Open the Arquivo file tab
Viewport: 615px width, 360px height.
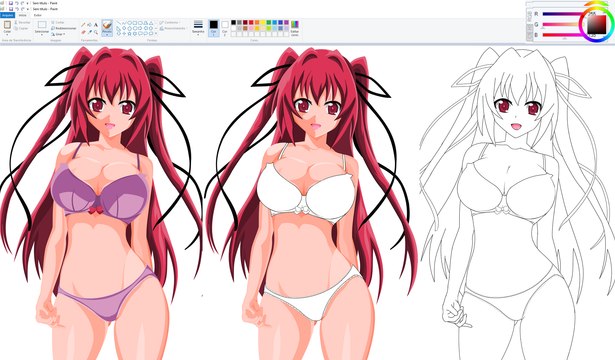tap(7, 15)
